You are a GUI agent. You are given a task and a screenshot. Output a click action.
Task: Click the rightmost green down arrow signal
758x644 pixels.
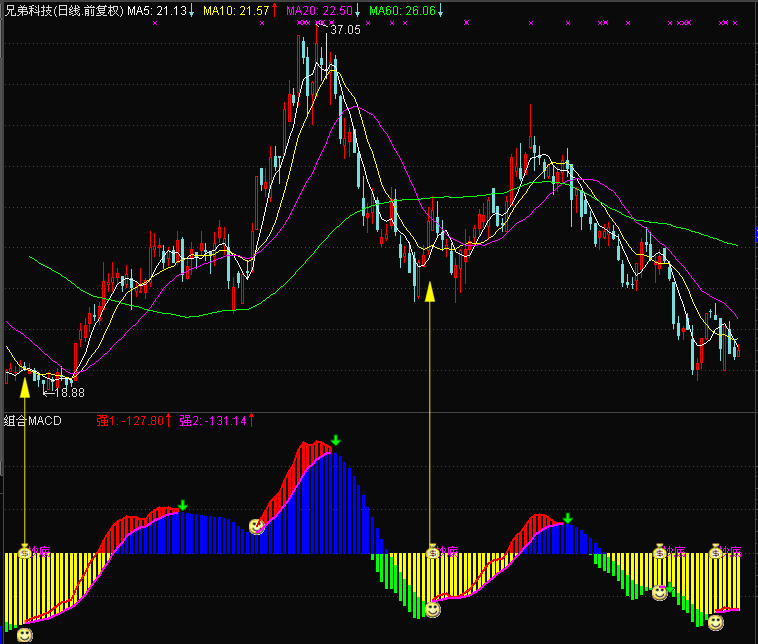(567, 518)
